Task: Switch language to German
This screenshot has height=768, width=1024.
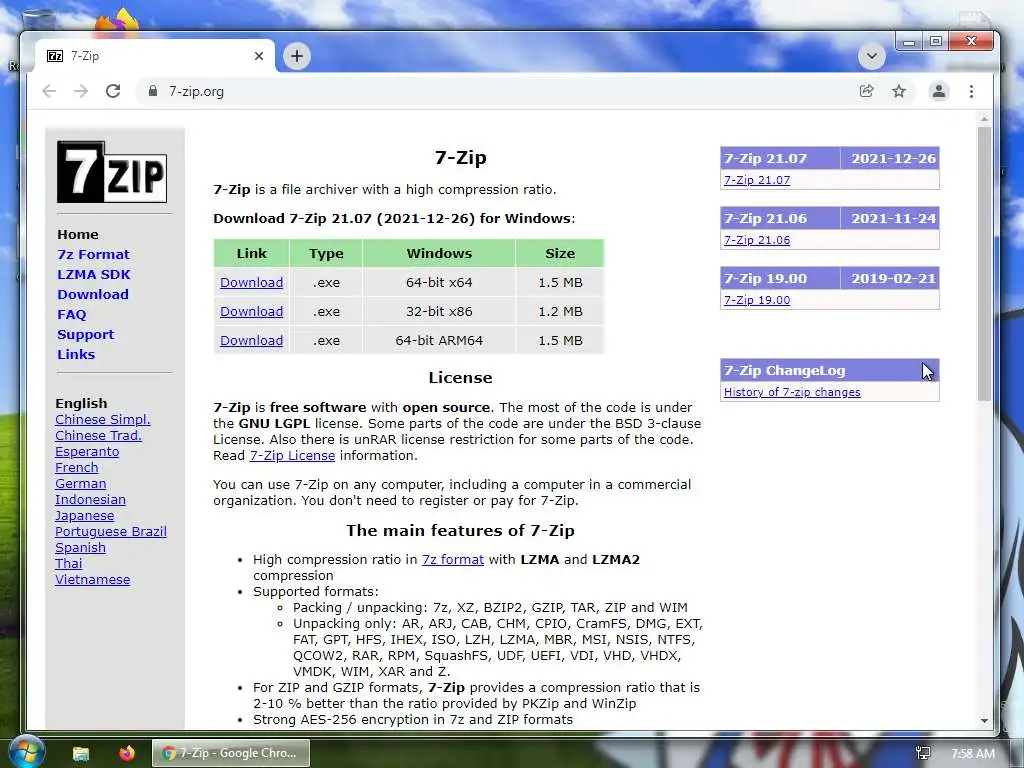Action: pos(80,484)
